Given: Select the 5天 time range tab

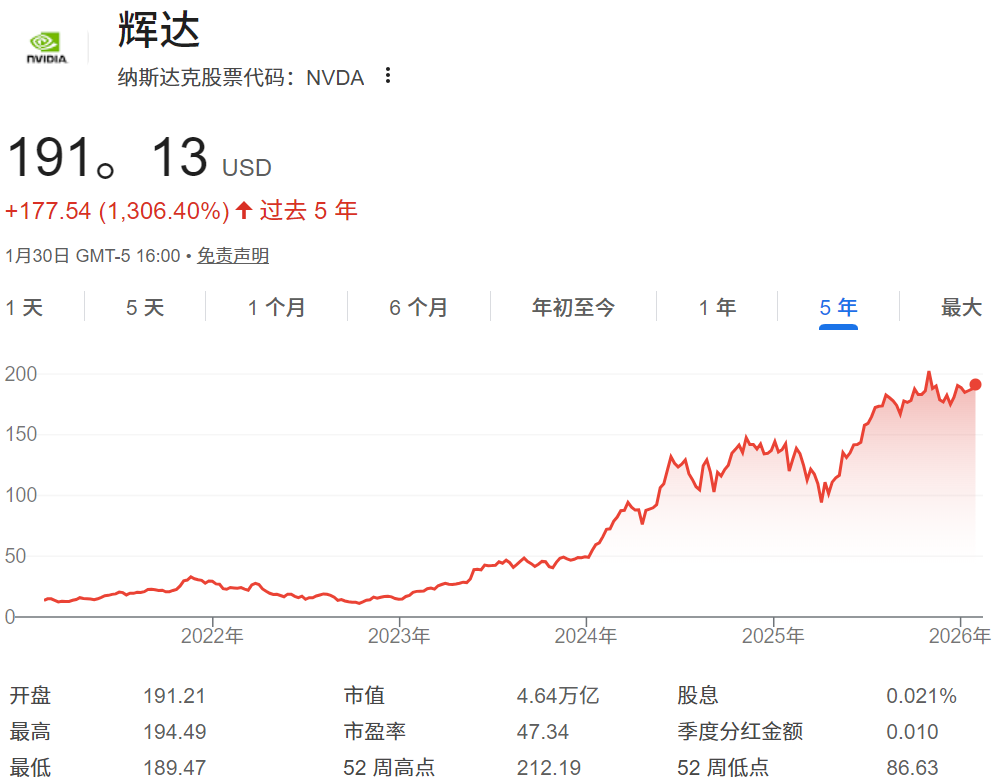Looking at the screenshot, I should click(145, 308).
